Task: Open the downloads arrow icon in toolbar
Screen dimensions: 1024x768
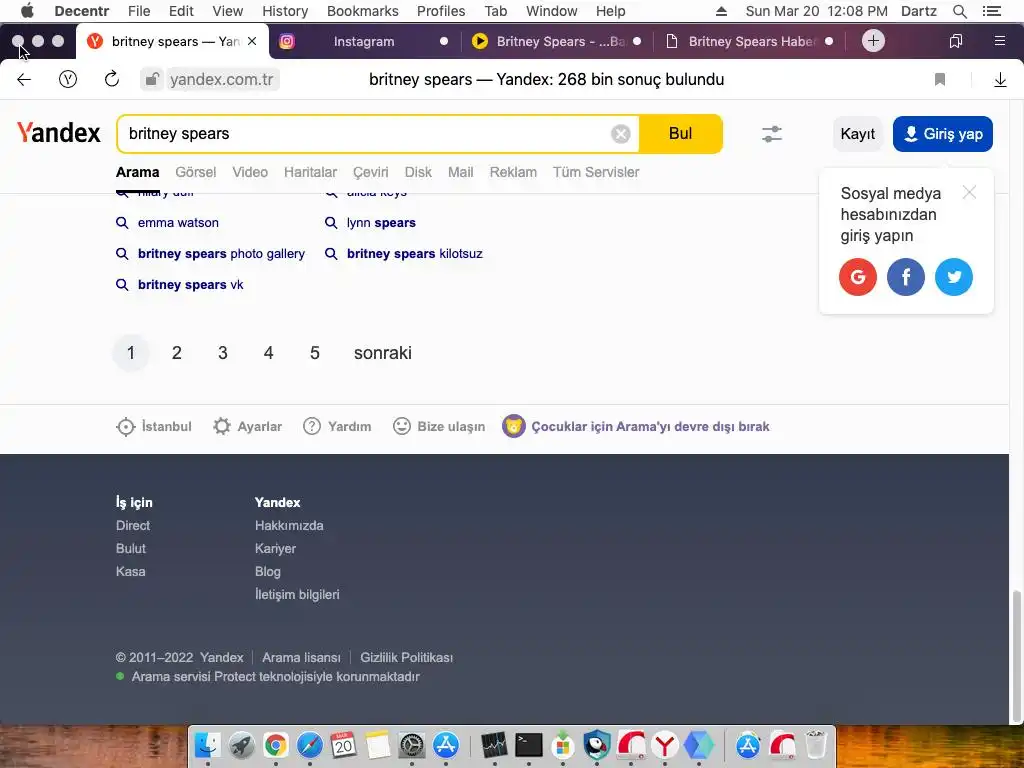Action: (1000, 80)
